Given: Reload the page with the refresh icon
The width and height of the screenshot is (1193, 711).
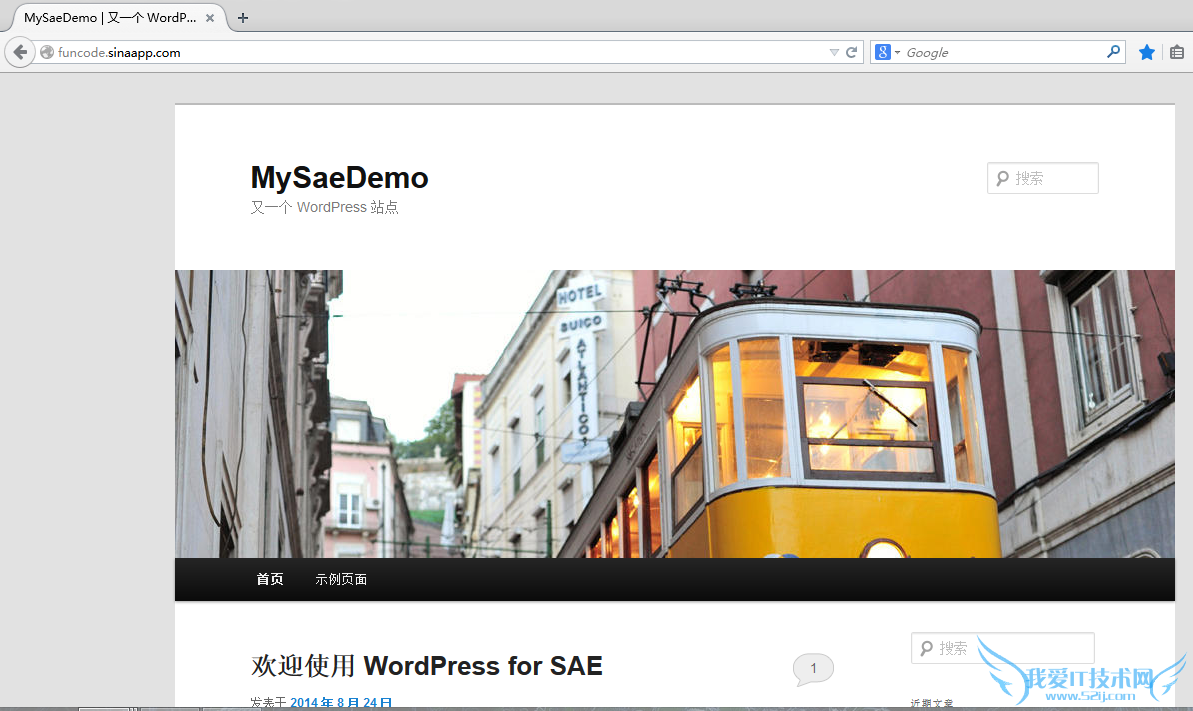Looking at the screenshot, I should pos(852,52).
